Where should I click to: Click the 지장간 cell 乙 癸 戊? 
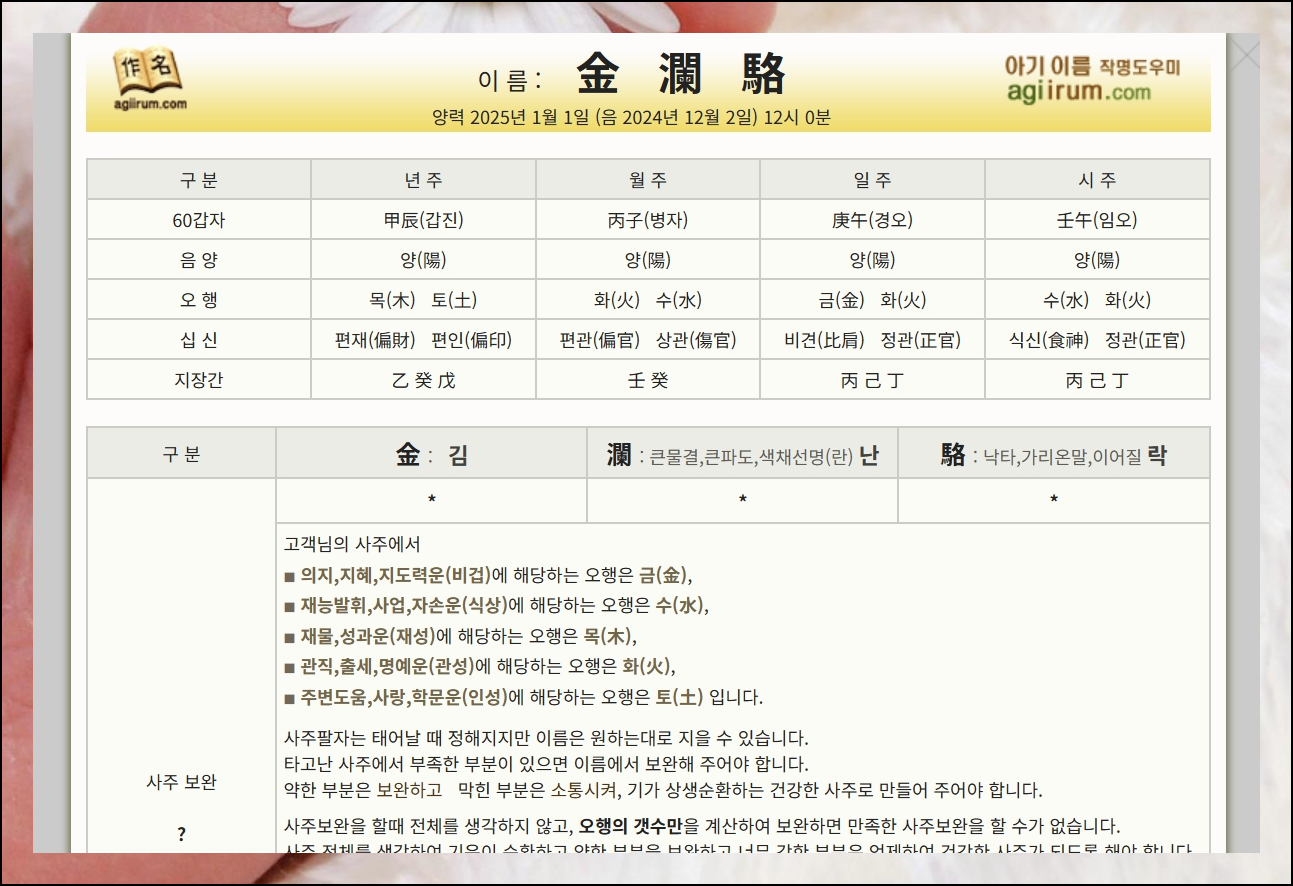[x=423, y=380]
